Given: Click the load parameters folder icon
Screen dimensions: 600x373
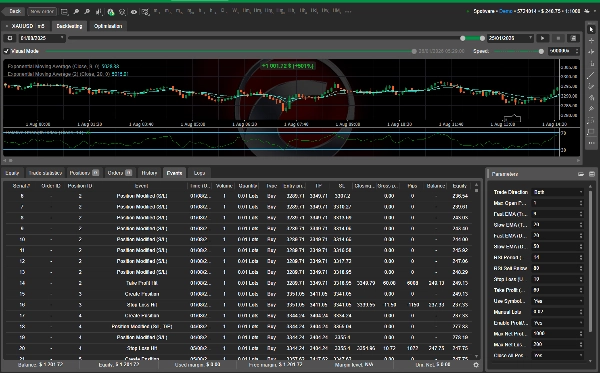Looking at the screenshot, I should coord(581,174).
